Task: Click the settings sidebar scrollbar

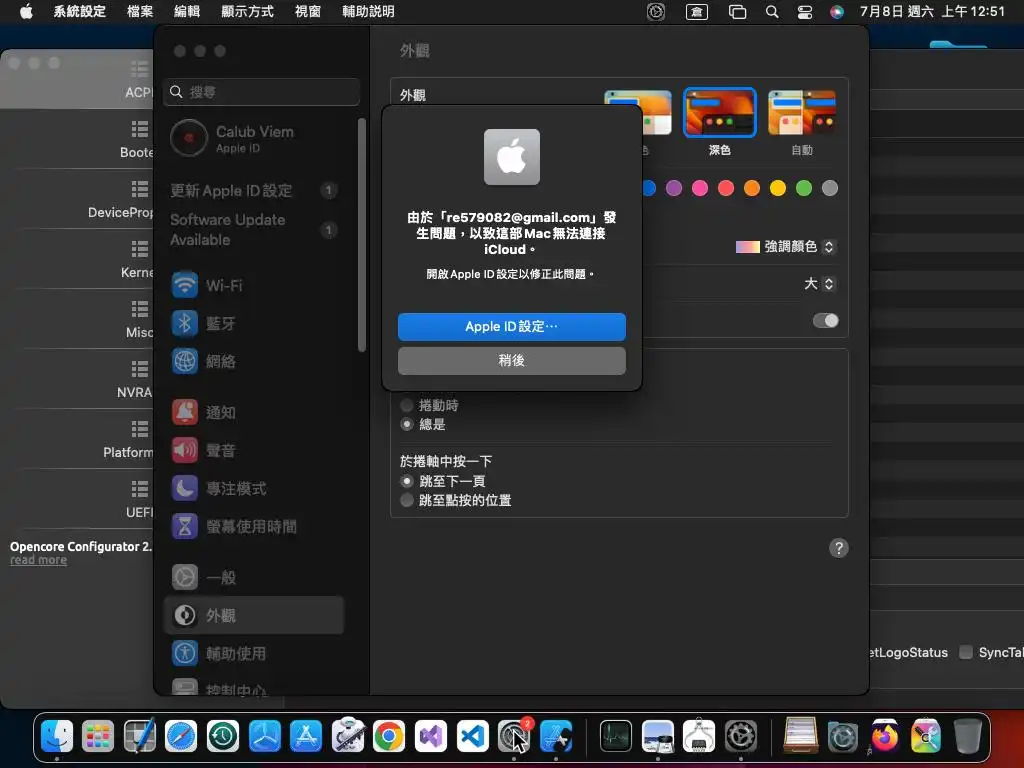Action: click(362, 235)
